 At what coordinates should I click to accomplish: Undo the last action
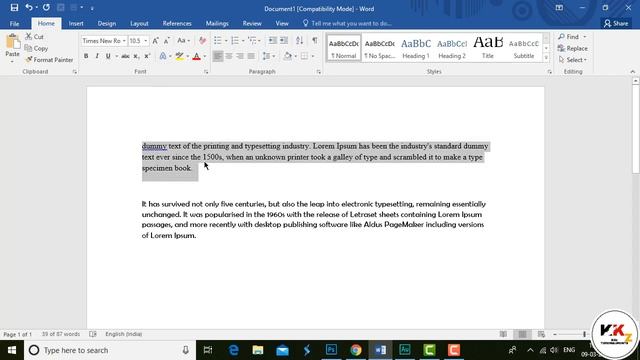29,8
